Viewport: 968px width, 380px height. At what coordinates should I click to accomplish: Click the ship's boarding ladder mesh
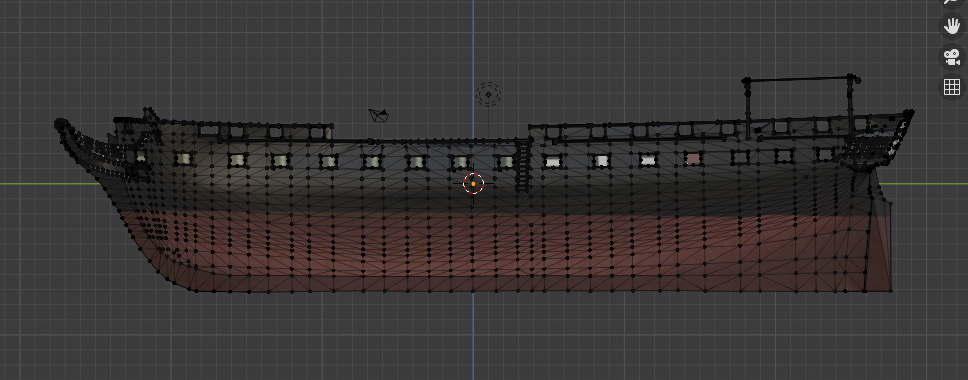click(x=522, y=165)
